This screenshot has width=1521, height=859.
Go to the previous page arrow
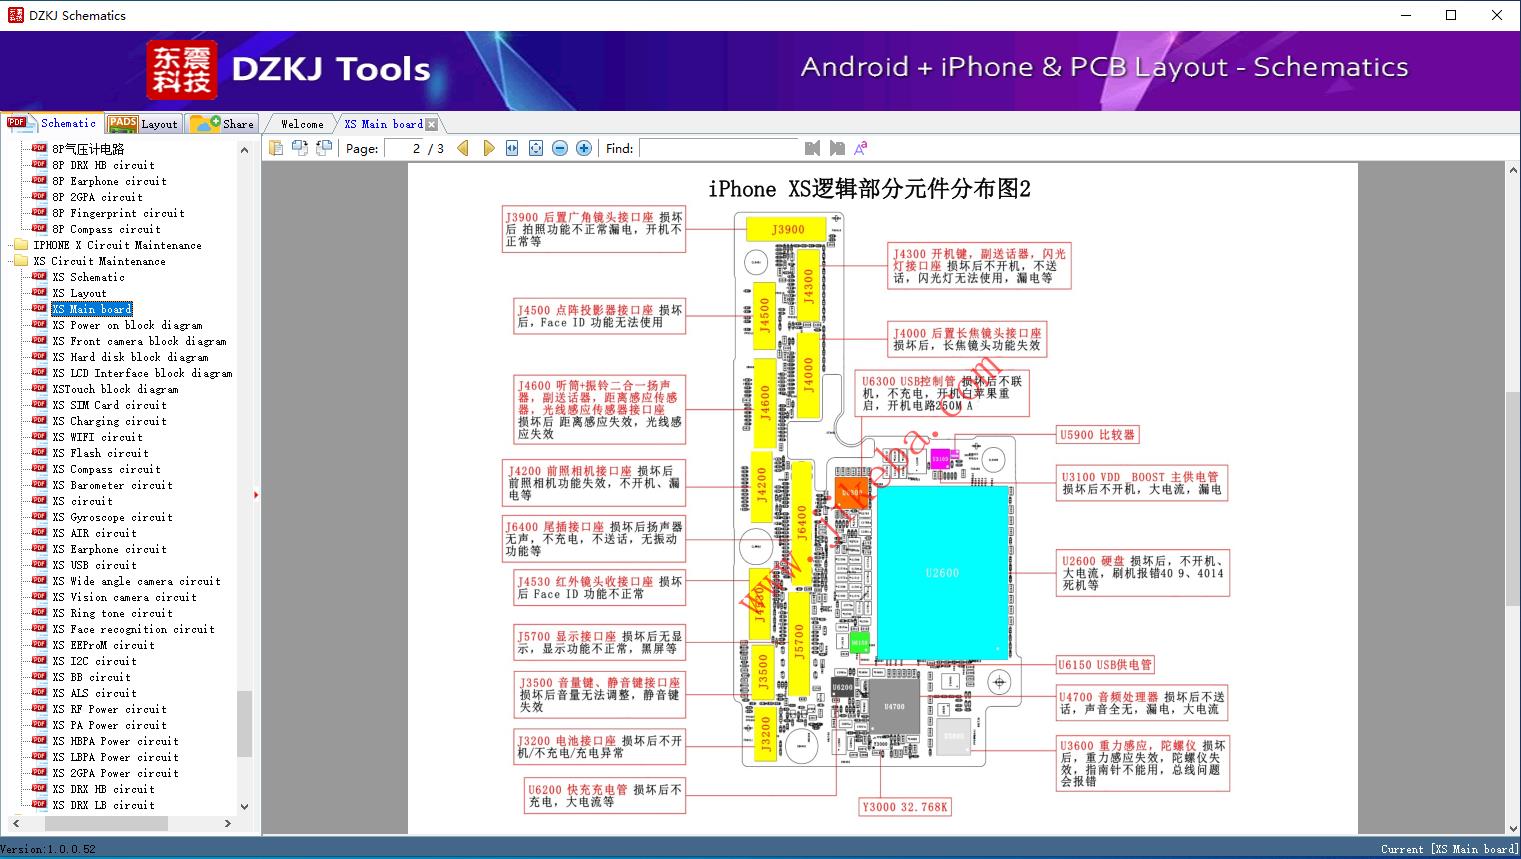(x=463, y=148)
